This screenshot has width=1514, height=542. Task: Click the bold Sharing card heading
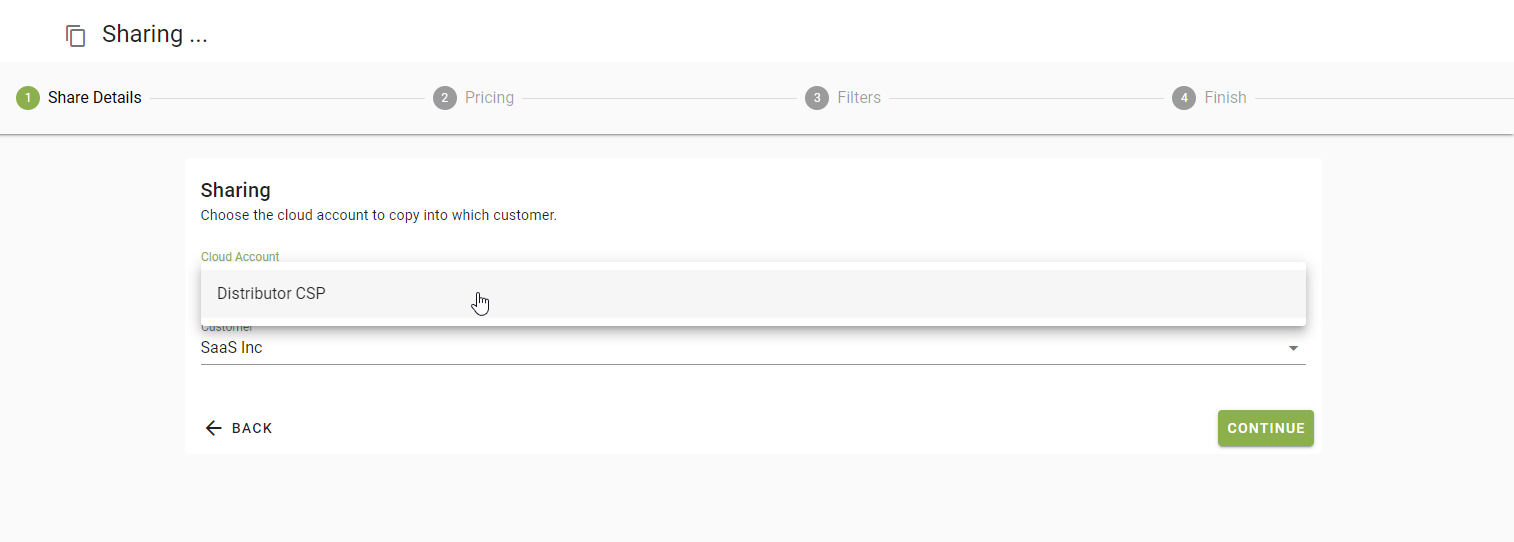pyautogui.click(x=236, y=190)
